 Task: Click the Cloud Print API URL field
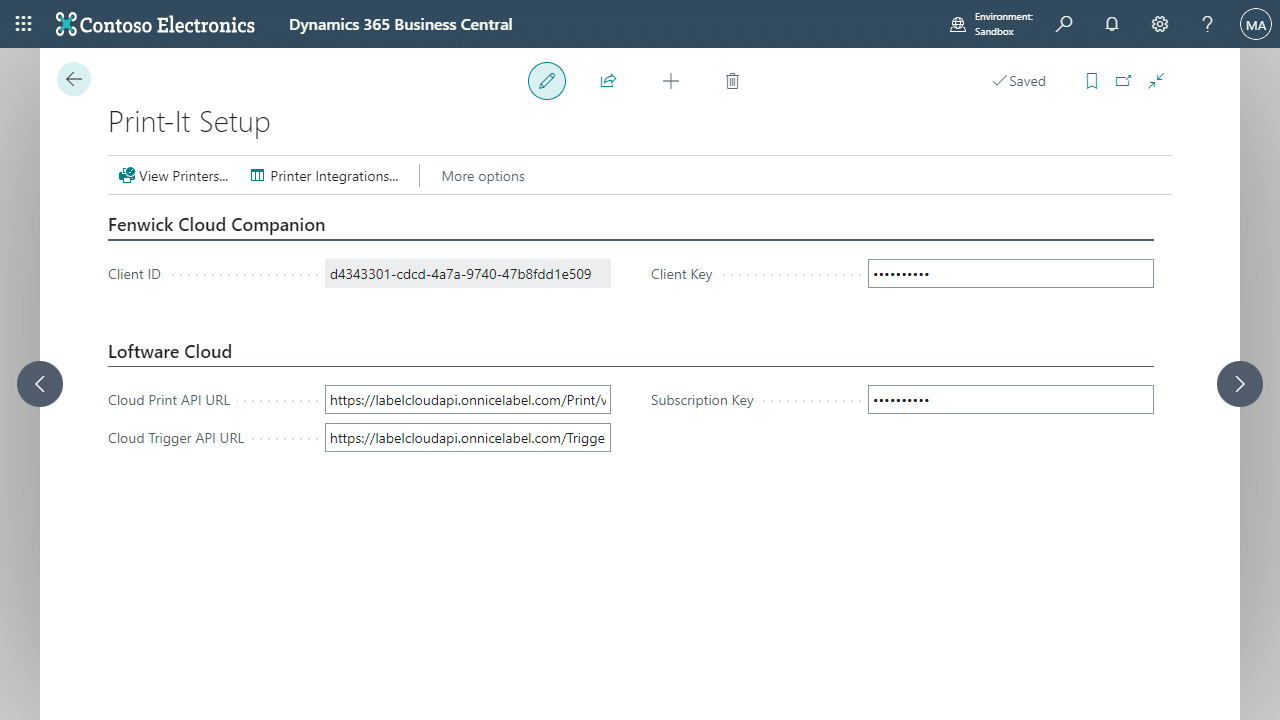pyautogui.click(x=467, y=400)
